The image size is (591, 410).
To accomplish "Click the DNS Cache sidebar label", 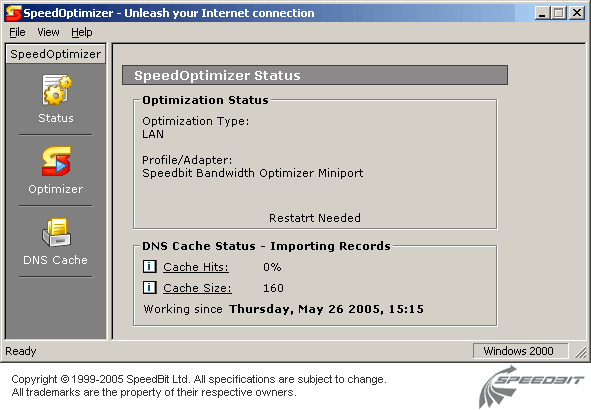I will [x=55, y=260].
